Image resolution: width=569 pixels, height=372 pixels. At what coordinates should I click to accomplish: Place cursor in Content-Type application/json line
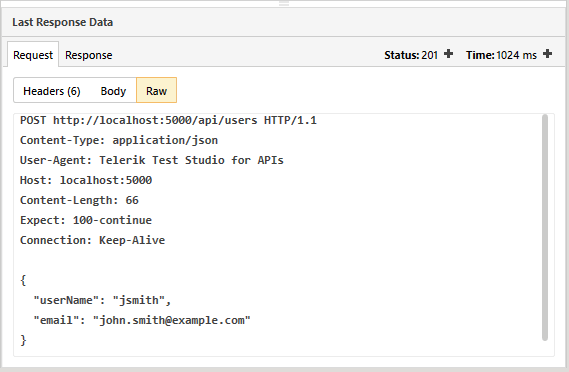click(119, 140)
